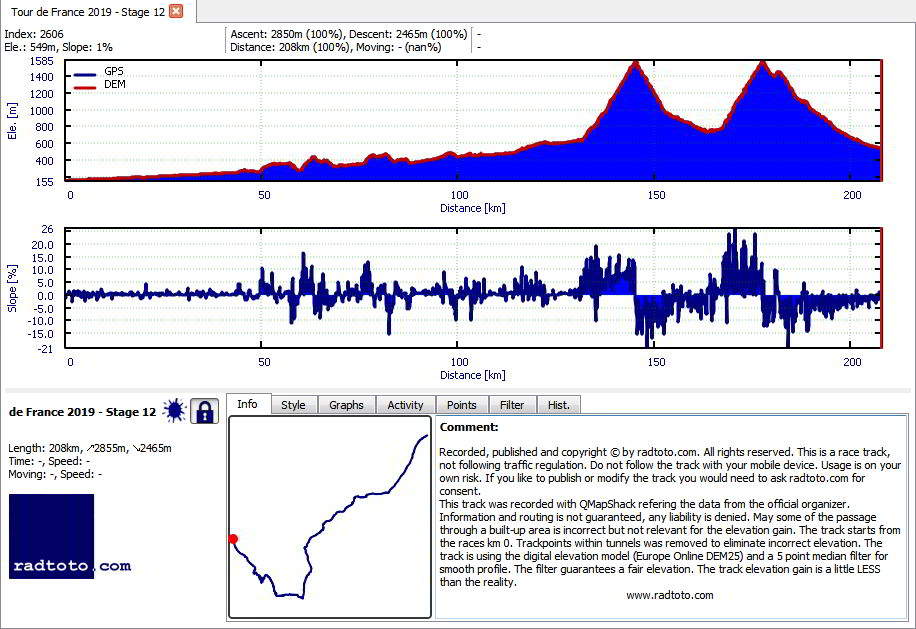Select the Info tab
This screenshot has width=916, height=629.
click(248, 404)
